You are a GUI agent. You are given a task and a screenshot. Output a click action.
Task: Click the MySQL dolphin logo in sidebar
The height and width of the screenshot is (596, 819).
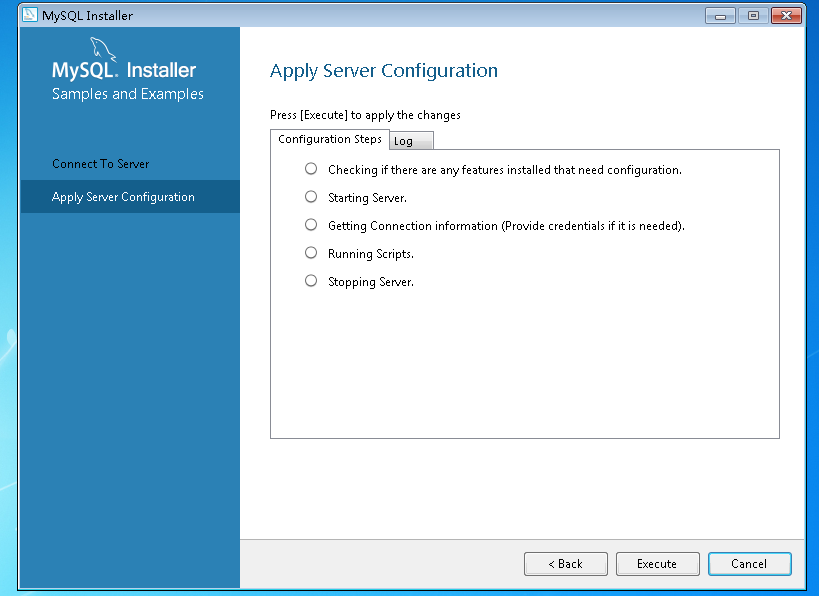click(x=103, y=49)
